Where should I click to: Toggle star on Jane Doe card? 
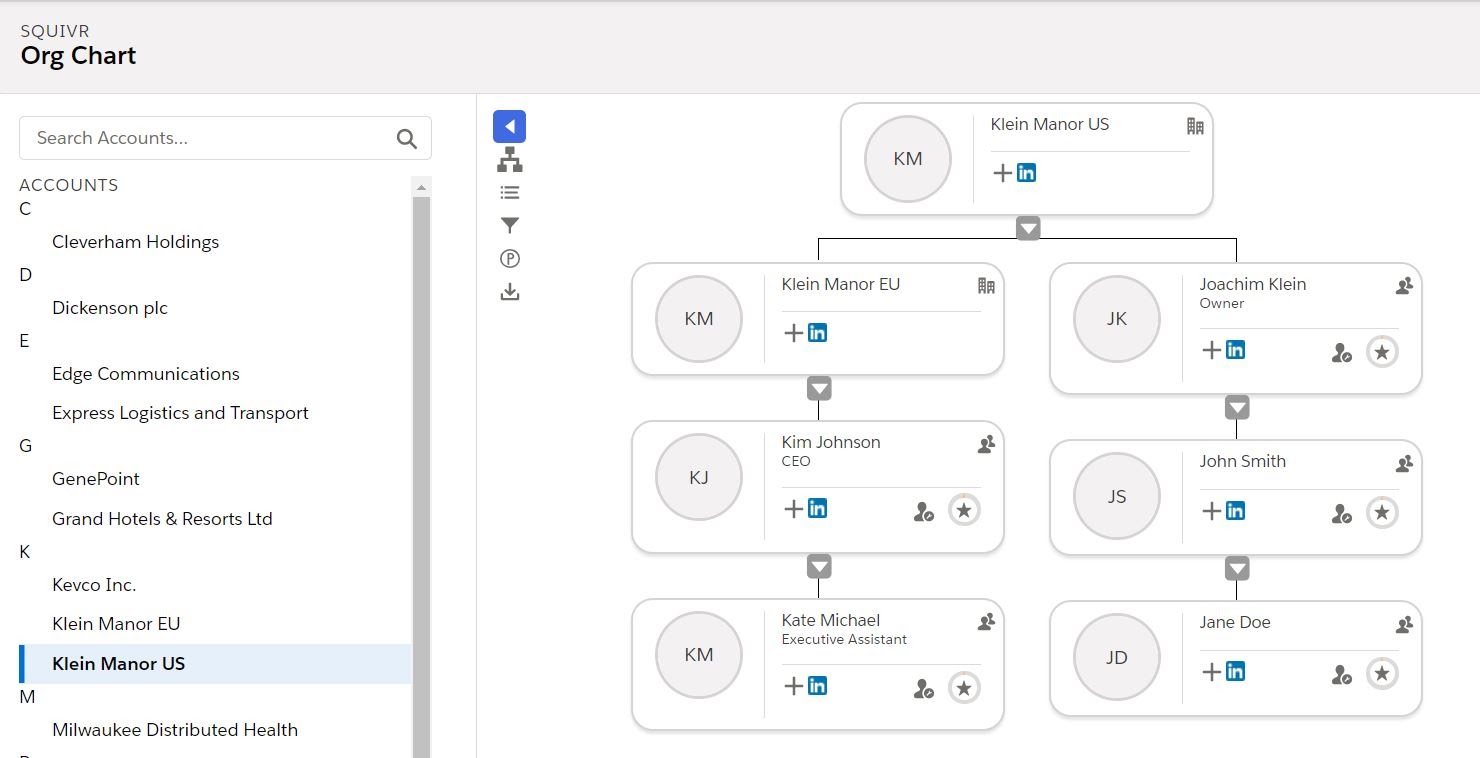(1382, 674)
